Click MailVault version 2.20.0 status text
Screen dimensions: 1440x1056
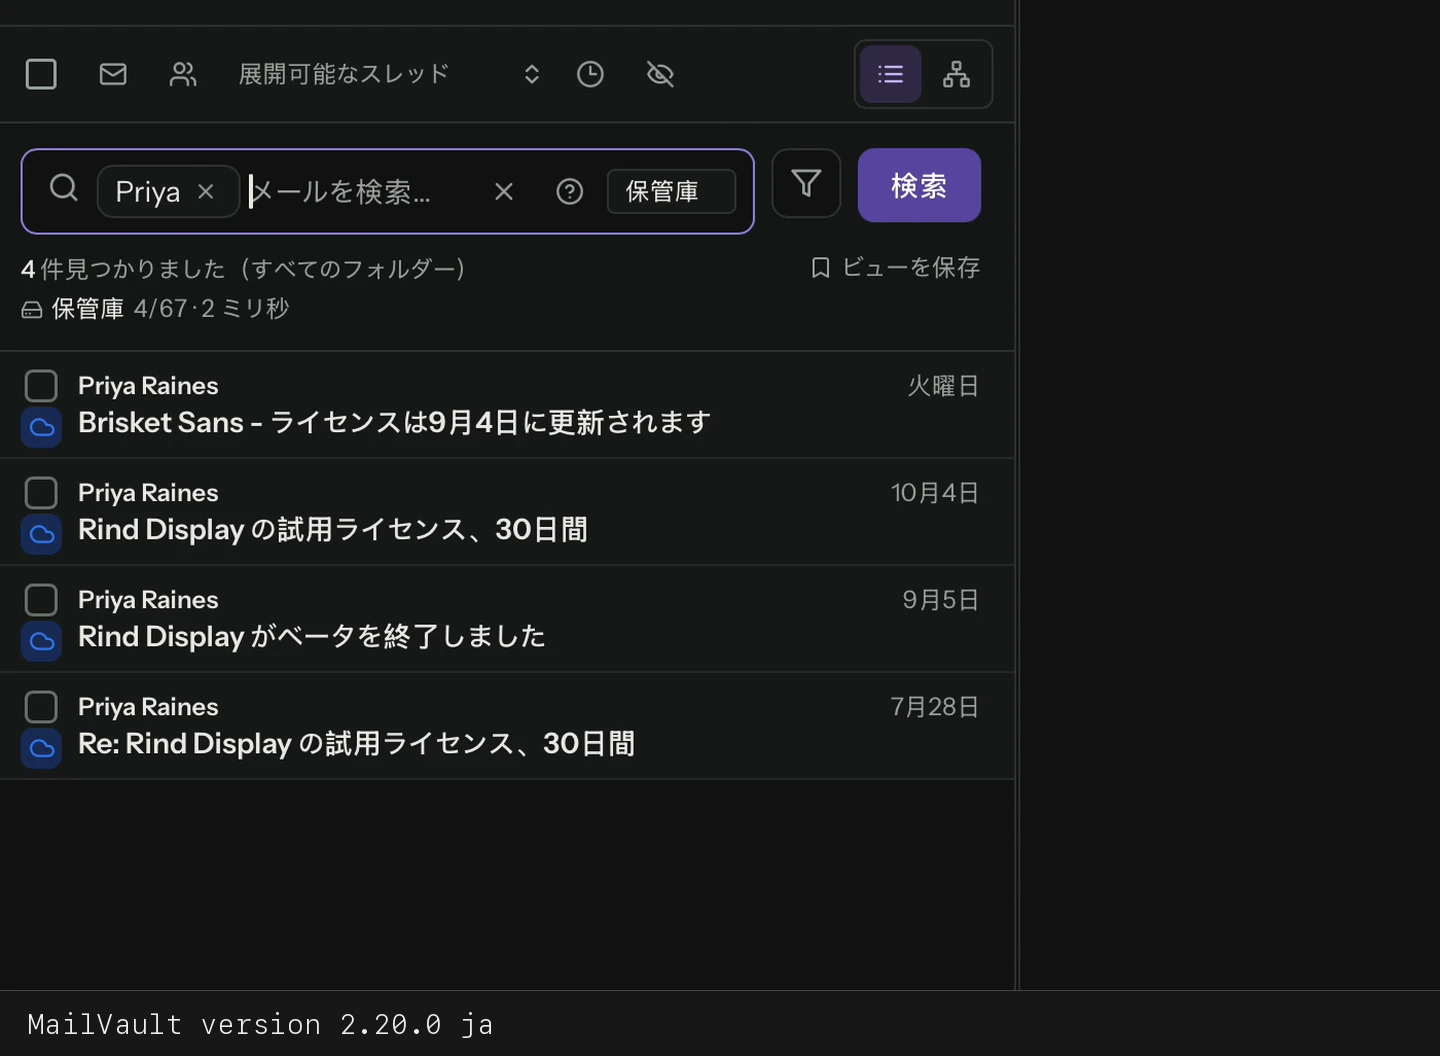[260, 1025]
